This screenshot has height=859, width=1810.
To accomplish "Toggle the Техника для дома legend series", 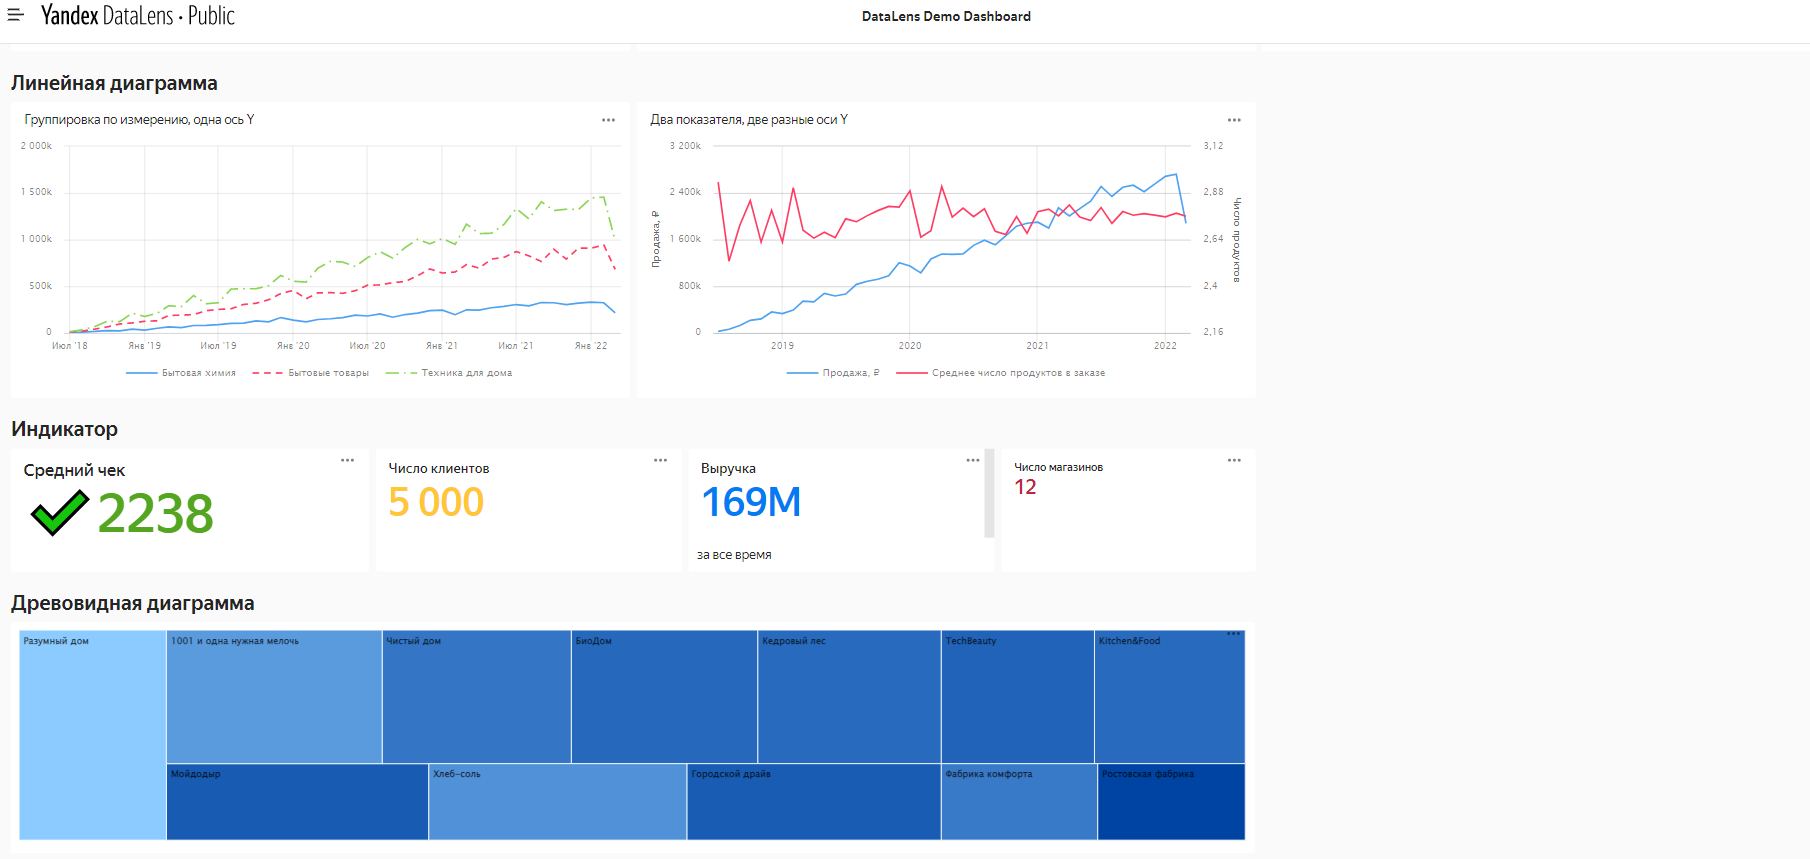I will 449,373.
